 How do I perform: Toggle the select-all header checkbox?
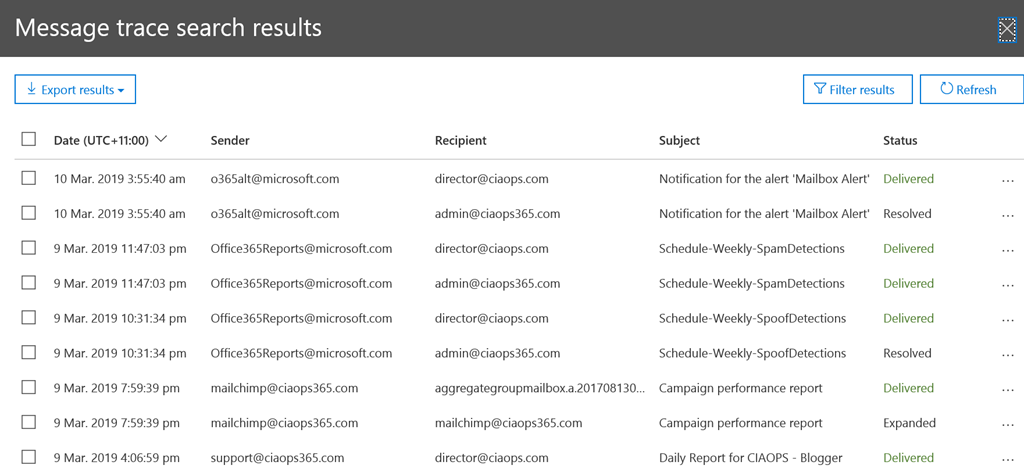point(28,140)
